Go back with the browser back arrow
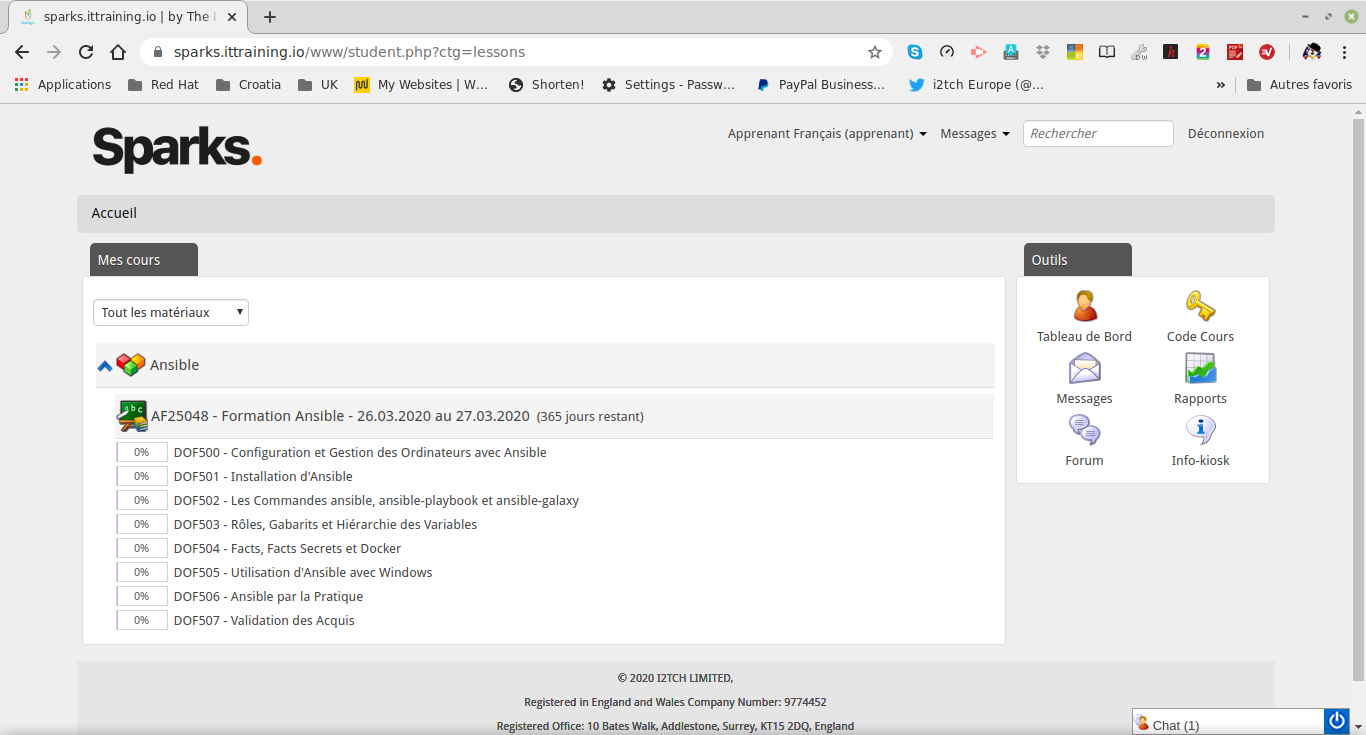 coord(22,52)
